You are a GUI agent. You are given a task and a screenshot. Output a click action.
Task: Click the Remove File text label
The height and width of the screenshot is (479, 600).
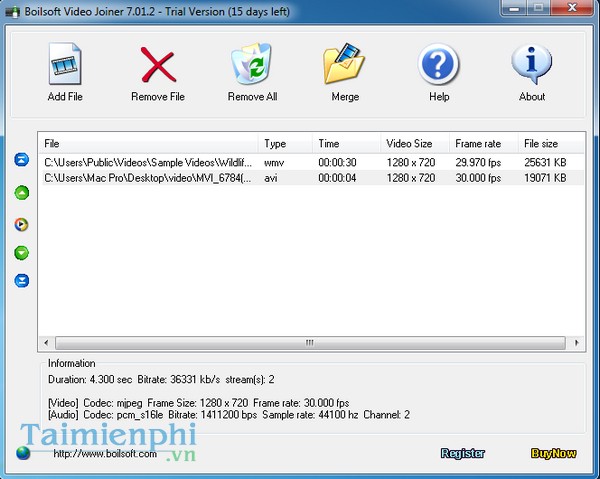coord(158,97)
